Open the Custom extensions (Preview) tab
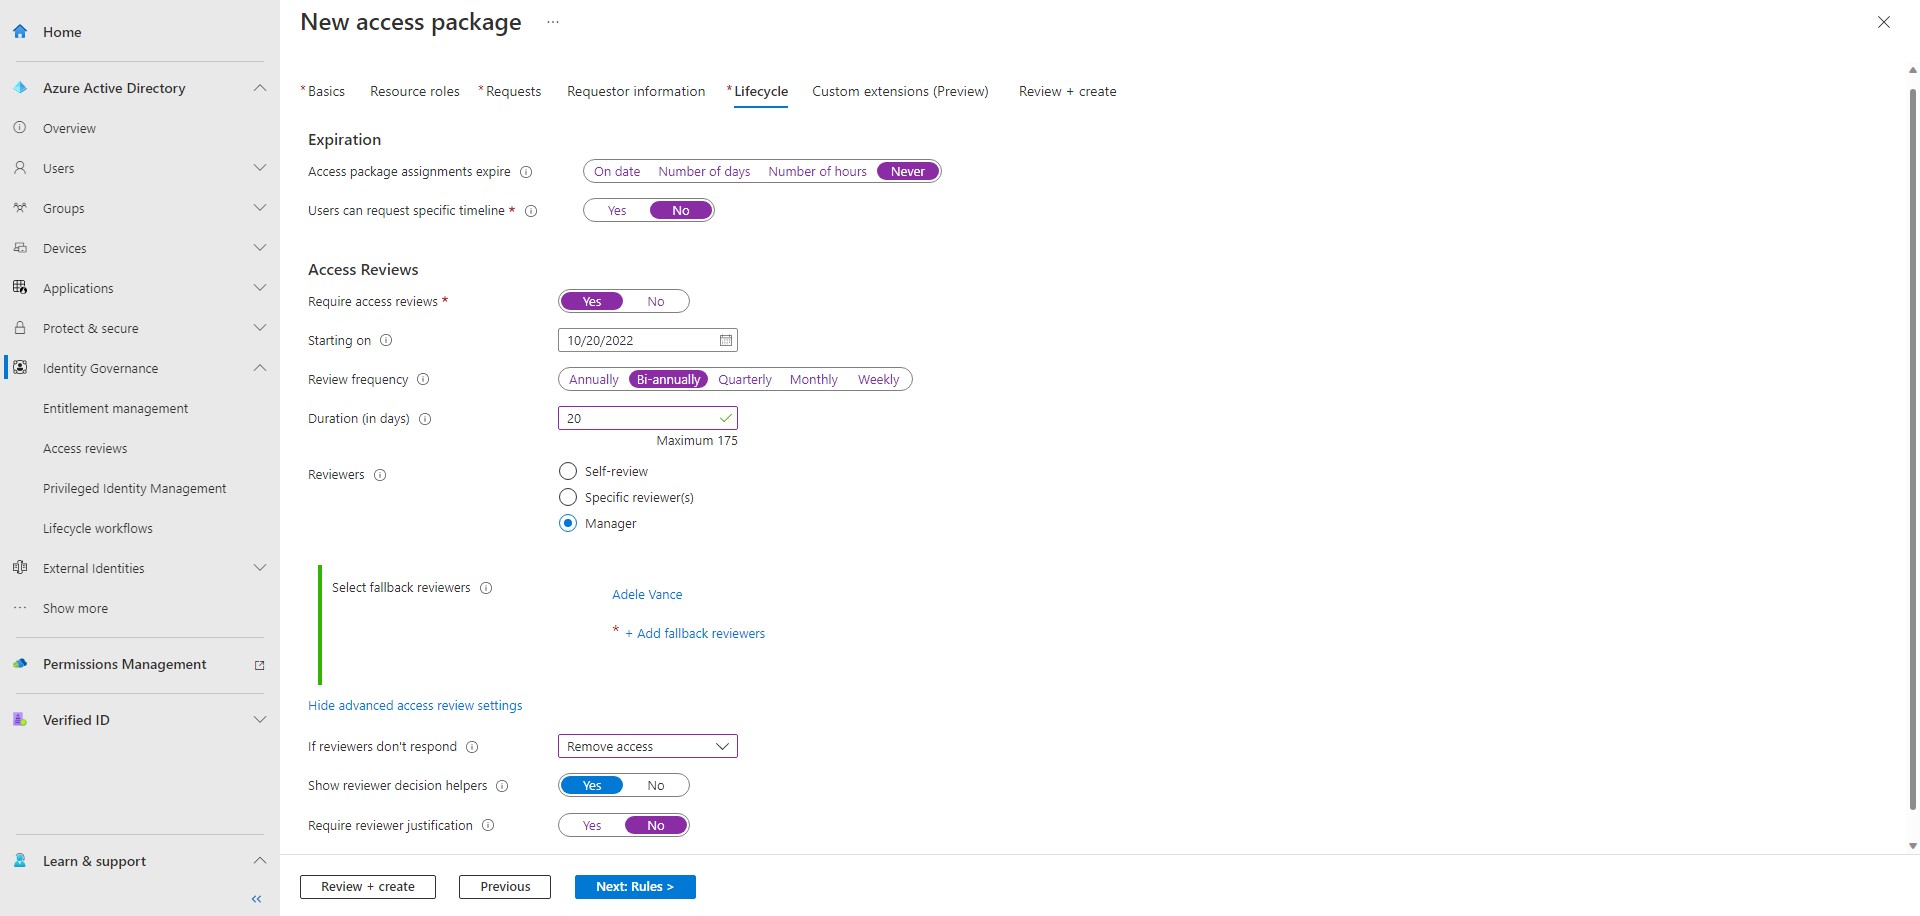 point(899,91)
